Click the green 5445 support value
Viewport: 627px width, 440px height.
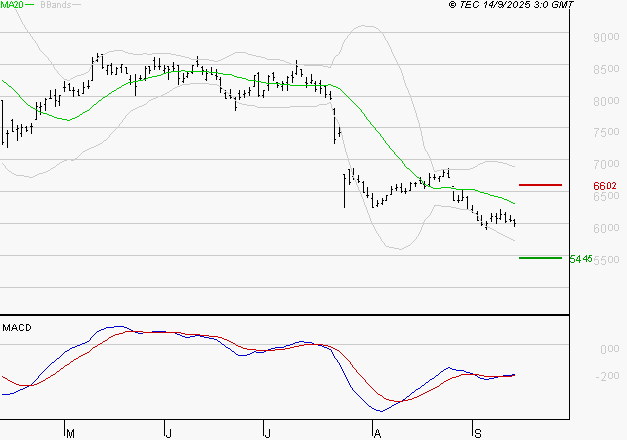(581, 259)
